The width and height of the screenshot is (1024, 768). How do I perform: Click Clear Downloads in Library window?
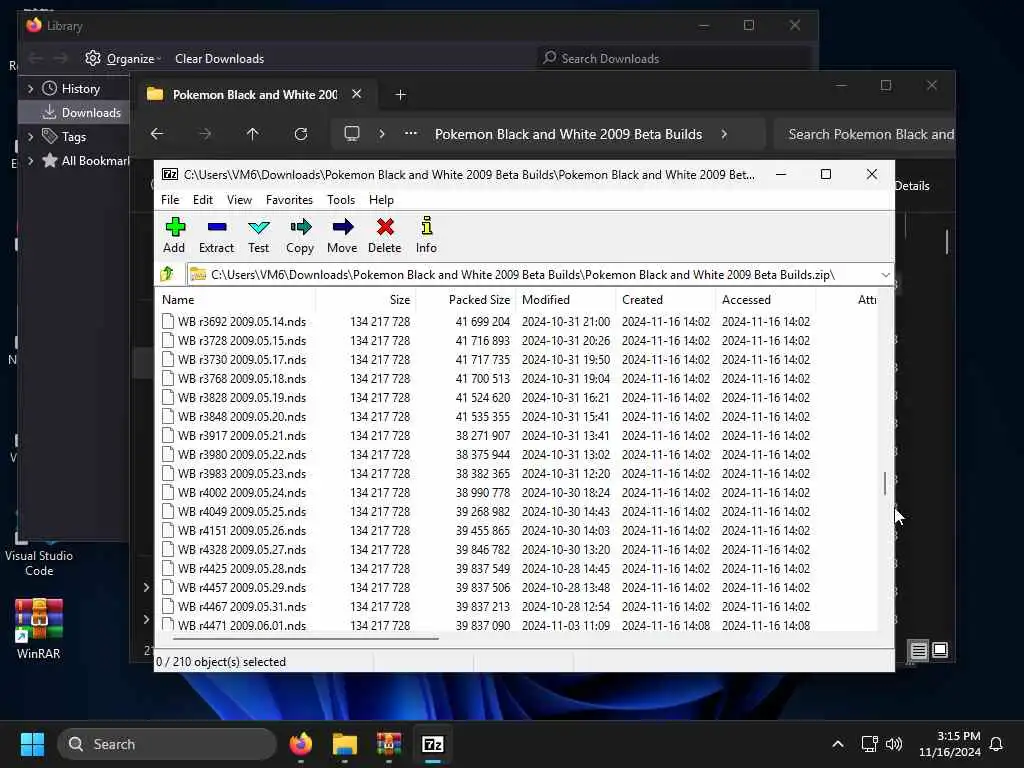(x=219, y=59)
